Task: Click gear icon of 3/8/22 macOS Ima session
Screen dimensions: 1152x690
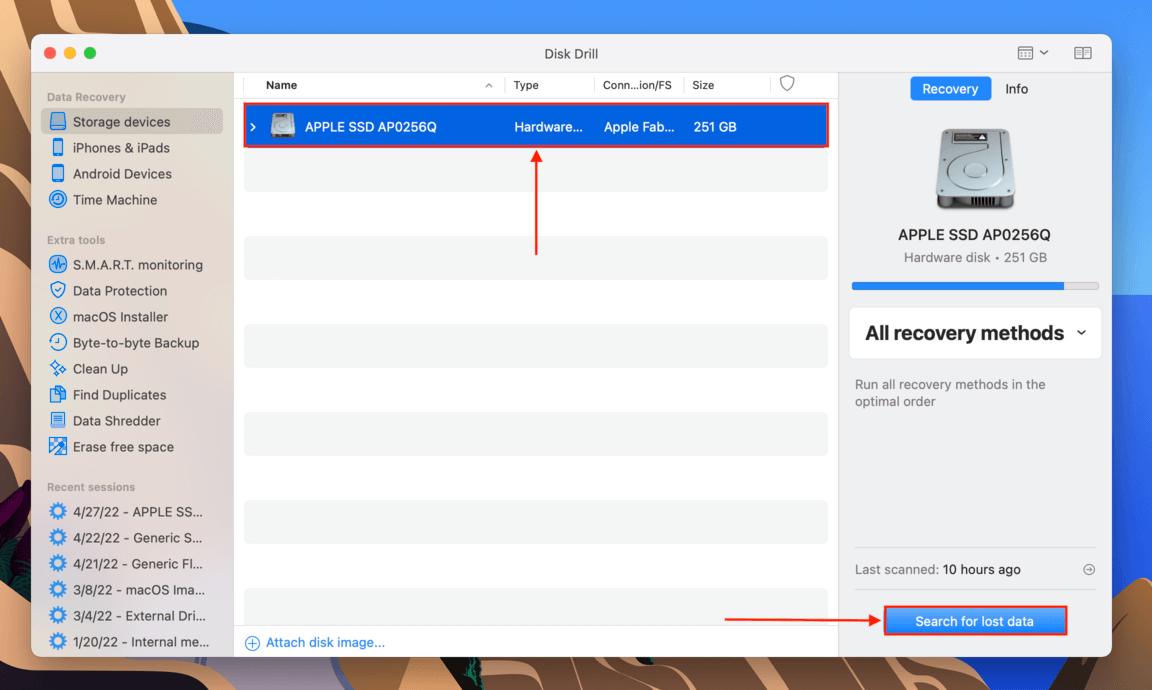Action: click(x=57, y=589)
